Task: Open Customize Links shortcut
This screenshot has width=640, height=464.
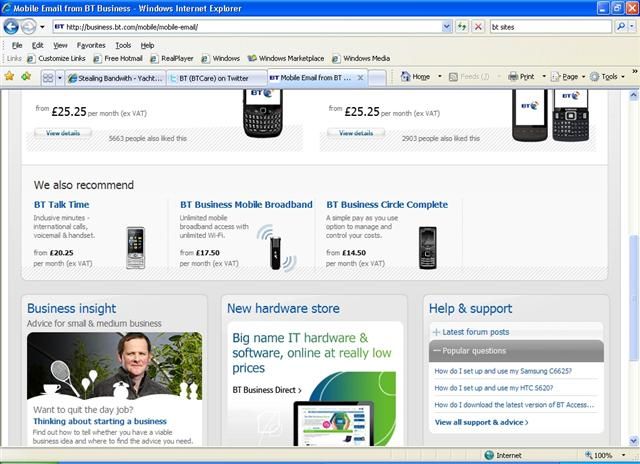Action: click(56, 58)
